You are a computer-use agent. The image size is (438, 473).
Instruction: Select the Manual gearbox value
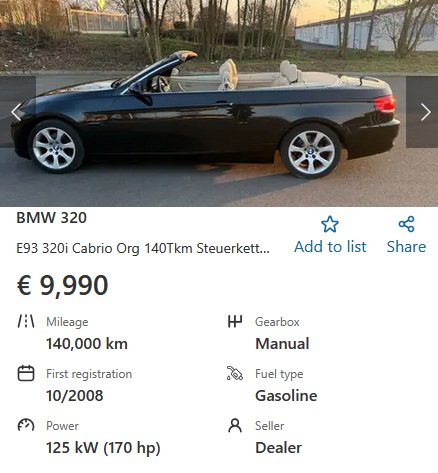point(282,344)
